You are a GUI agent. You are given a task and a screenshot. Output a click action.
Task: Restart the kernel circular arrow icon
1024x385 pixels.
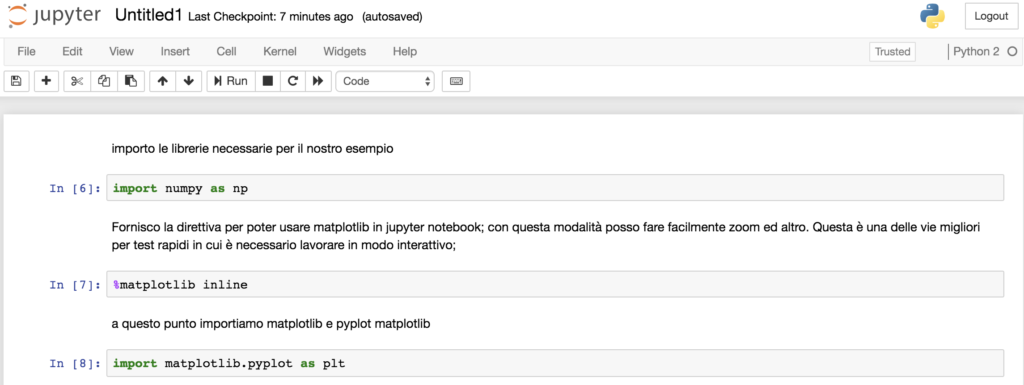[293, 82]
